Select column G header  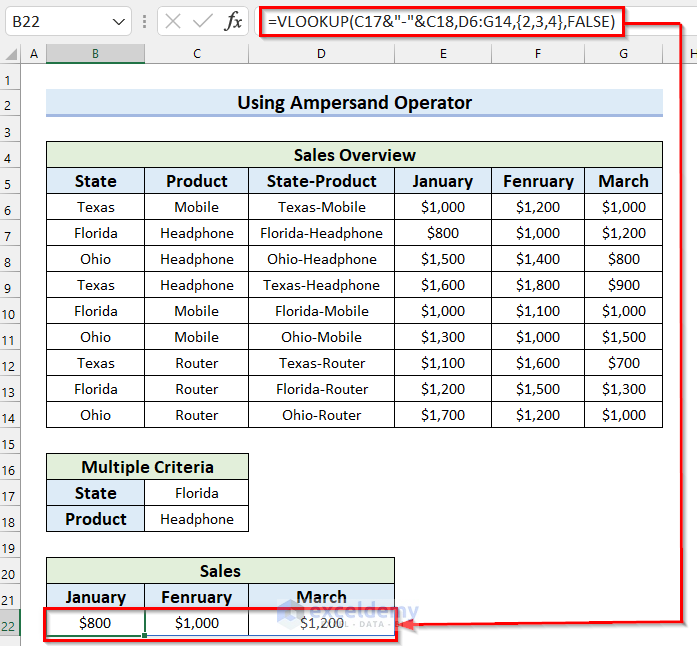pyautogui.click(x=623, y=54)
